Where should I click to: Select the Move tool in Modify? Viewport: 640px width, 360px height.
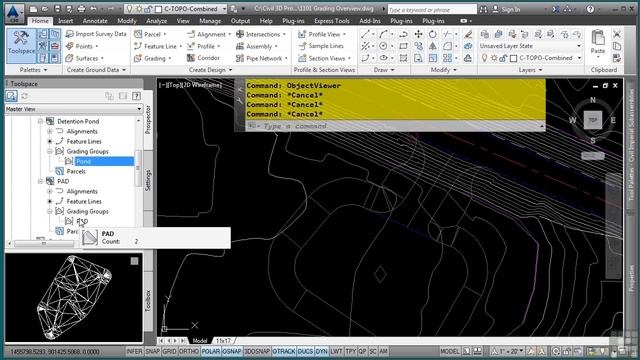[x=418, y=34]
